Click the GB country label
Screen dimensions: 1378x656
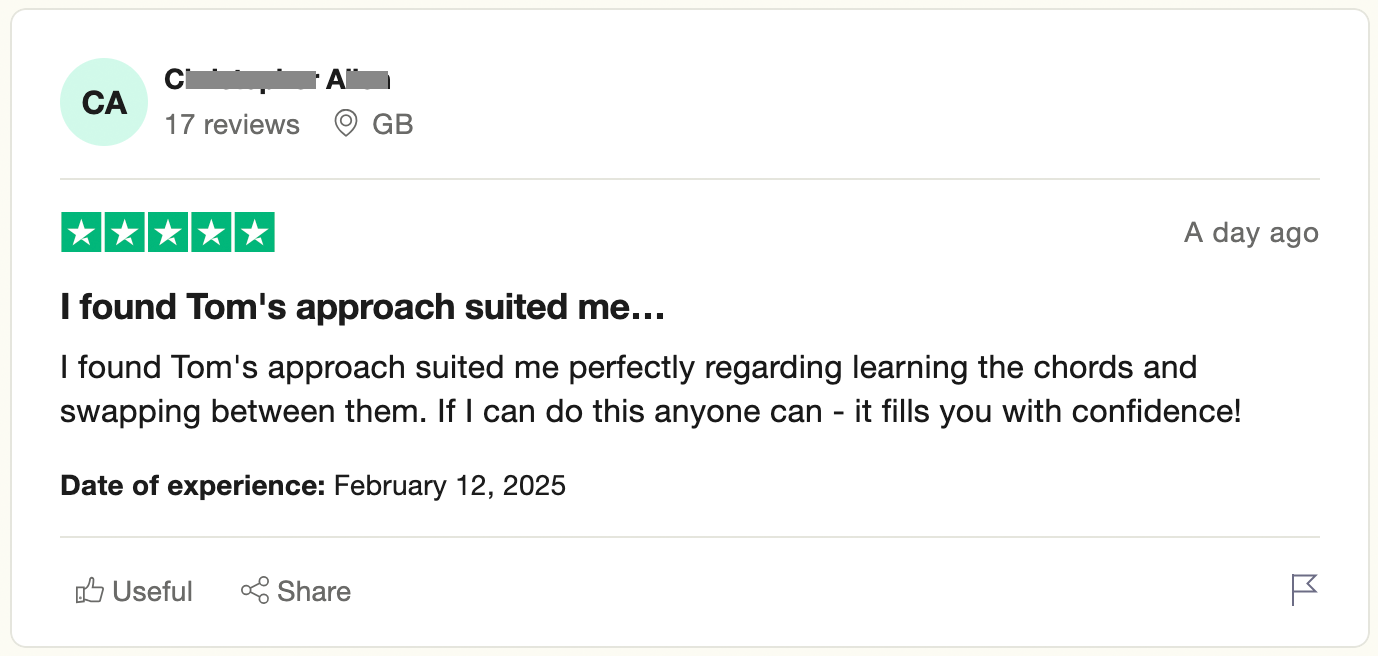392,125
